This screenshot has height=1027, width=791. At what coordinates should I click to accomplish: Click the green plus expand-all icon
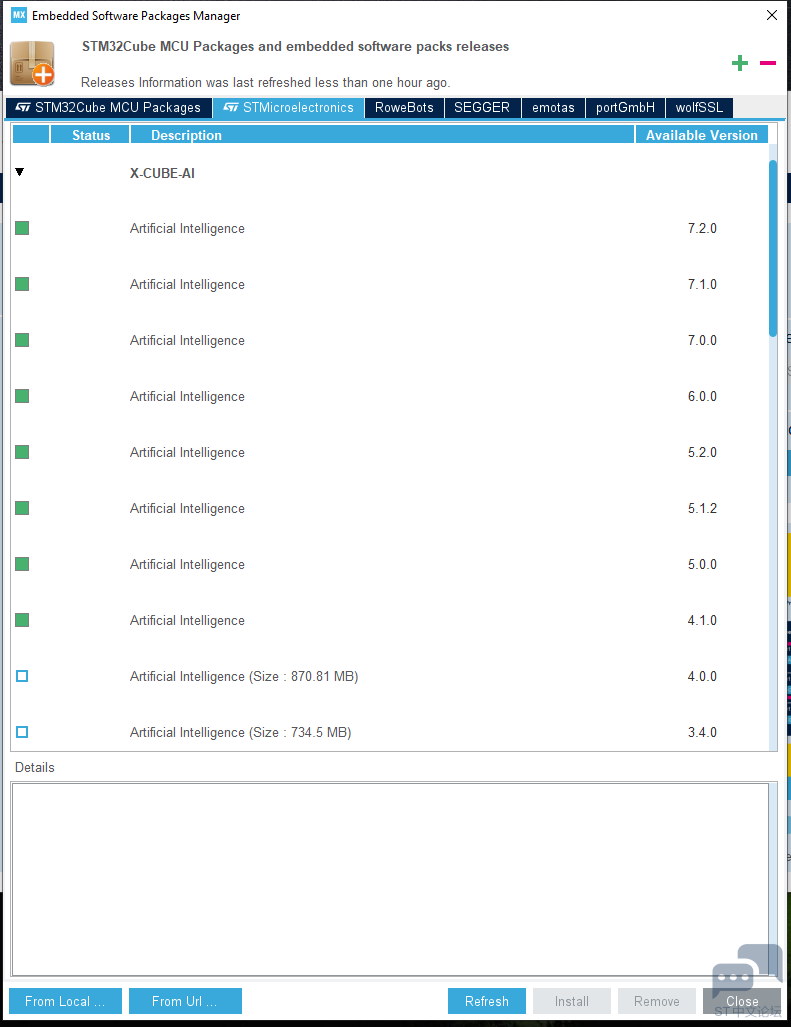[x=740, y=63]
